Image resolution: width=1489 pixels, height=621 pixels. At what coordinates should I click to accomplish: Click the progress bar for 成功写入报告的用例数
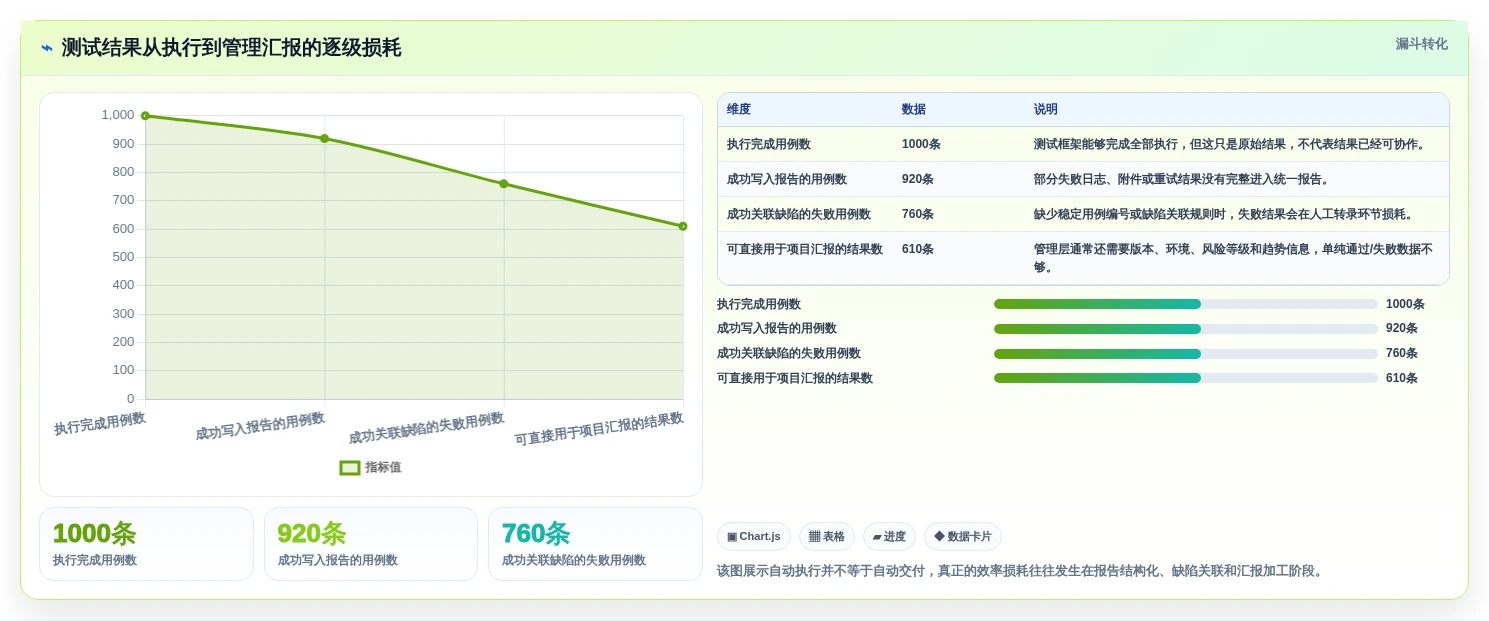1186,329
